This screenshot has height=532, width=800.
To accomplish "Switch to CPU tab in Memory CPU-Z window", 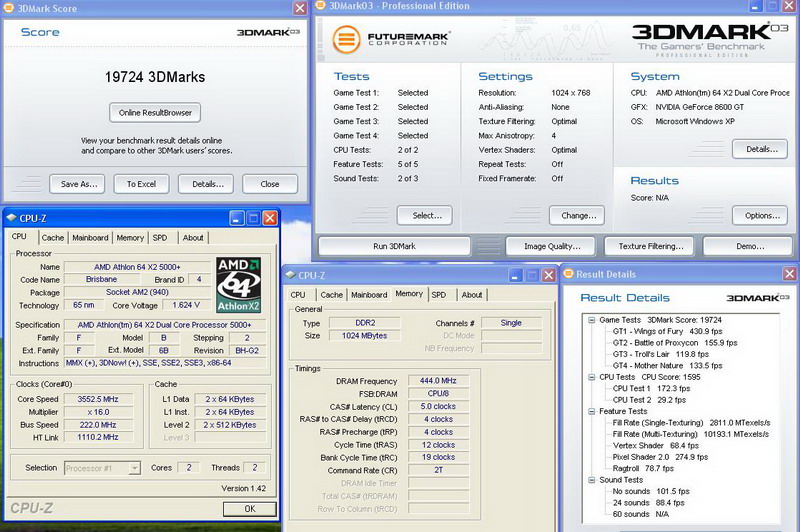I will tap(298, 295).
